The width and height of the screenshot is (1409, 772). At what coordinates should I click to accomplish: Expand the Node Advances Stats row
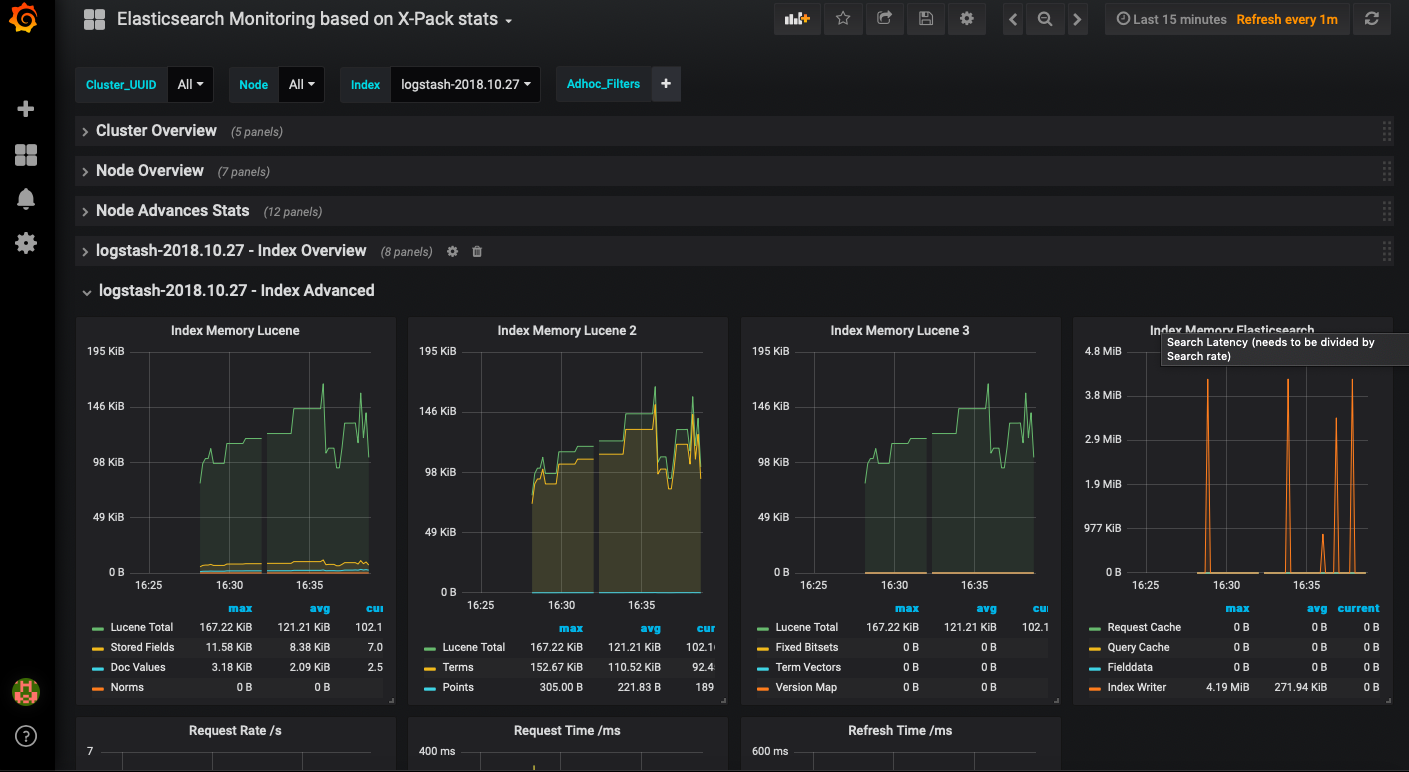tap(172, 211)
